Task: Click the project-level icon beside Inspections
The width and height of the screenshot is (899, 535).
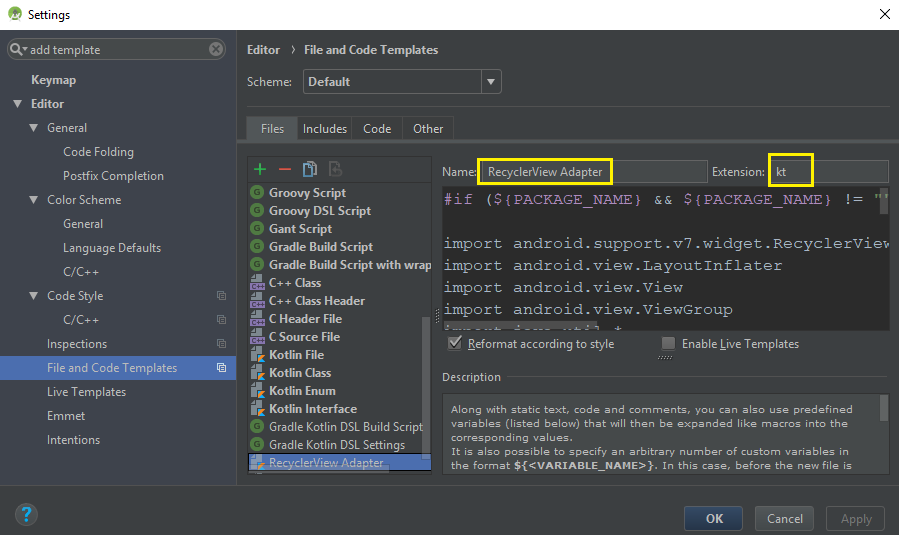Action: click(221, 343)
